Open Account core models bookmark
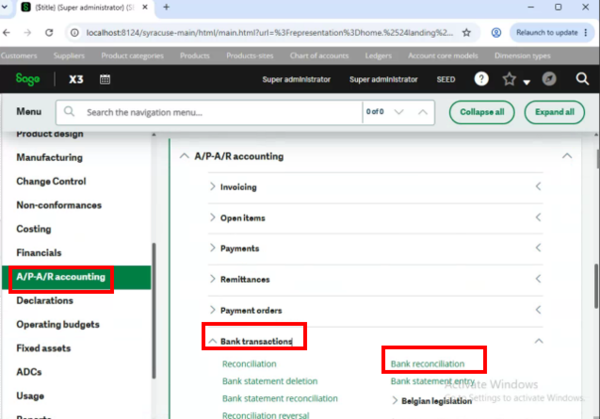Image resolution: width=600 pixels, height=419 pixels. 443,56
